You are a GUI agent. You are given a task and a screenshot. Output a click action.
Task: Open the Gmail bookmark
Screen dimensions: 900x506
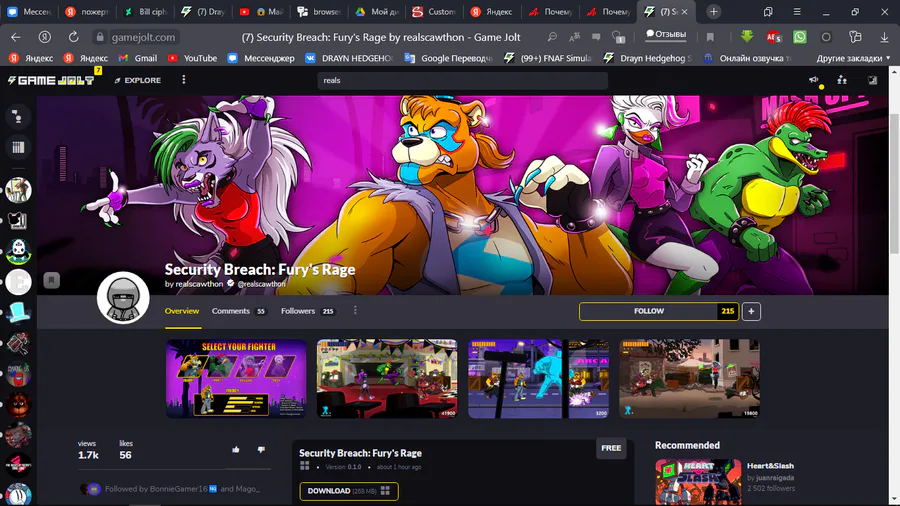pyautogui.click(x=138, y=58)
